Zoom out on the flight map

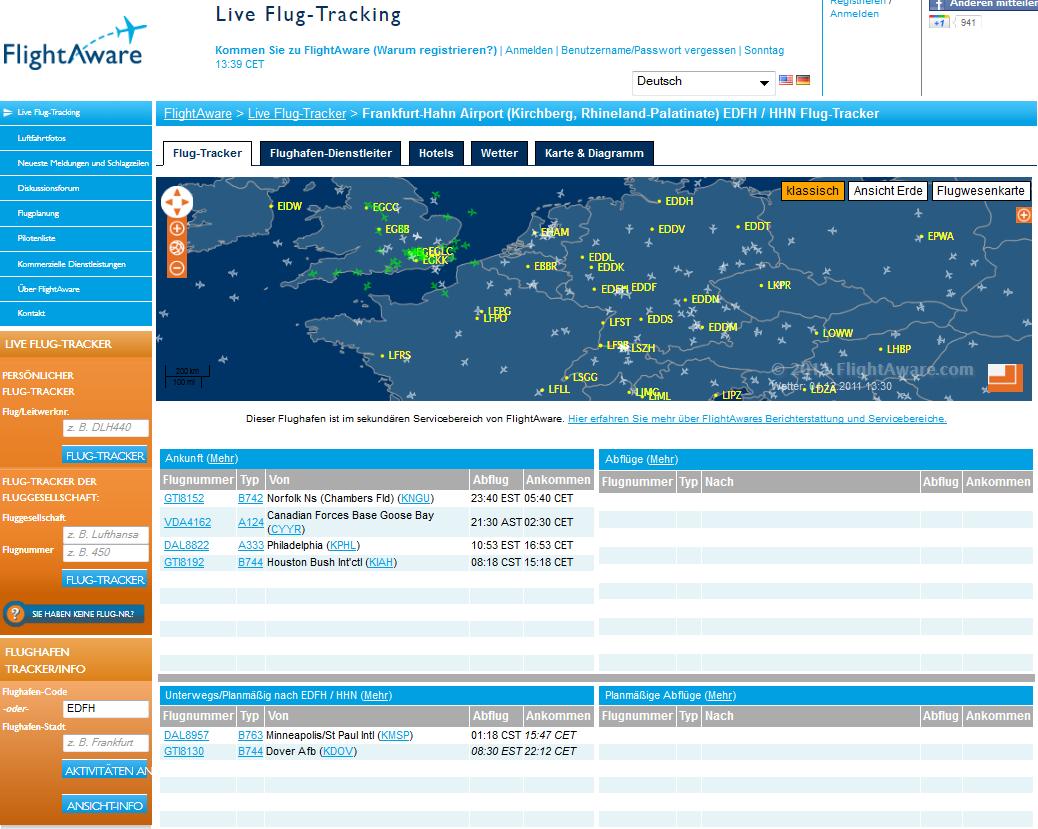[x=177, y=268]
